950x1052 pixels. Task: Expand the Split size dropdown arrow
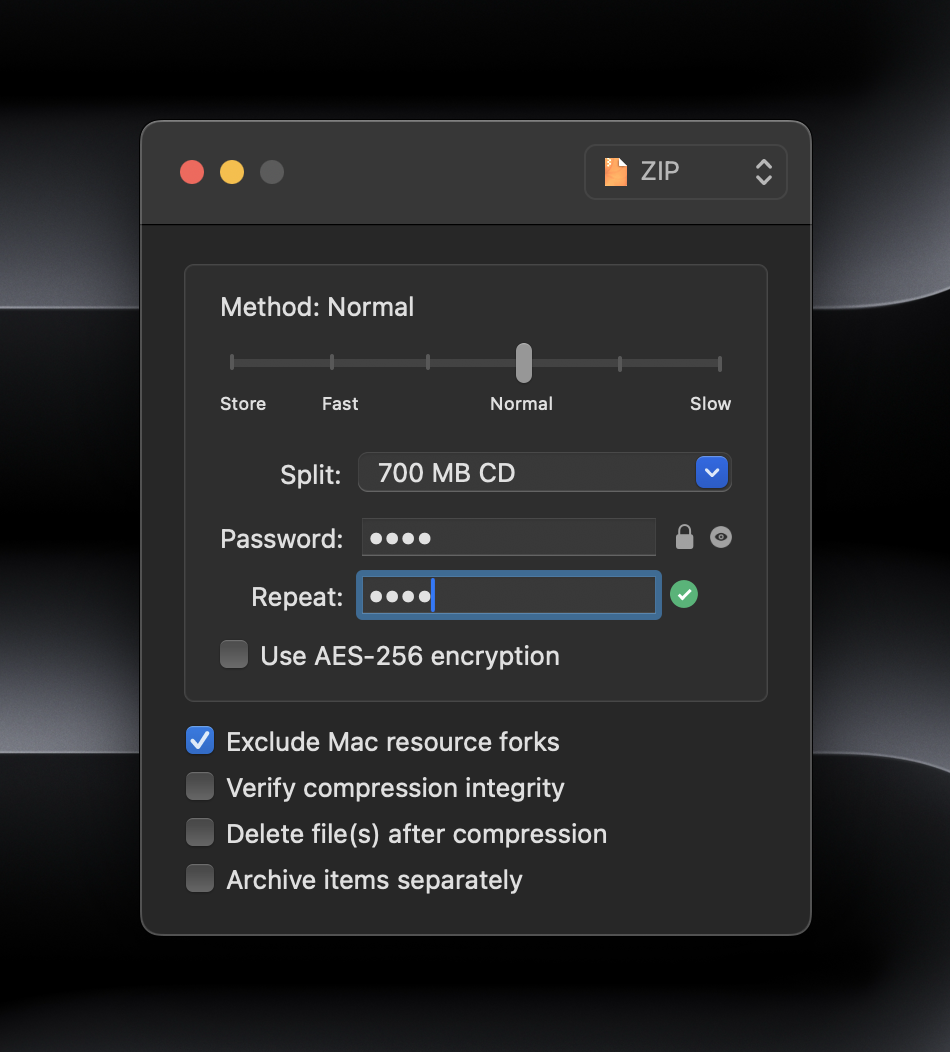point(711,472)
